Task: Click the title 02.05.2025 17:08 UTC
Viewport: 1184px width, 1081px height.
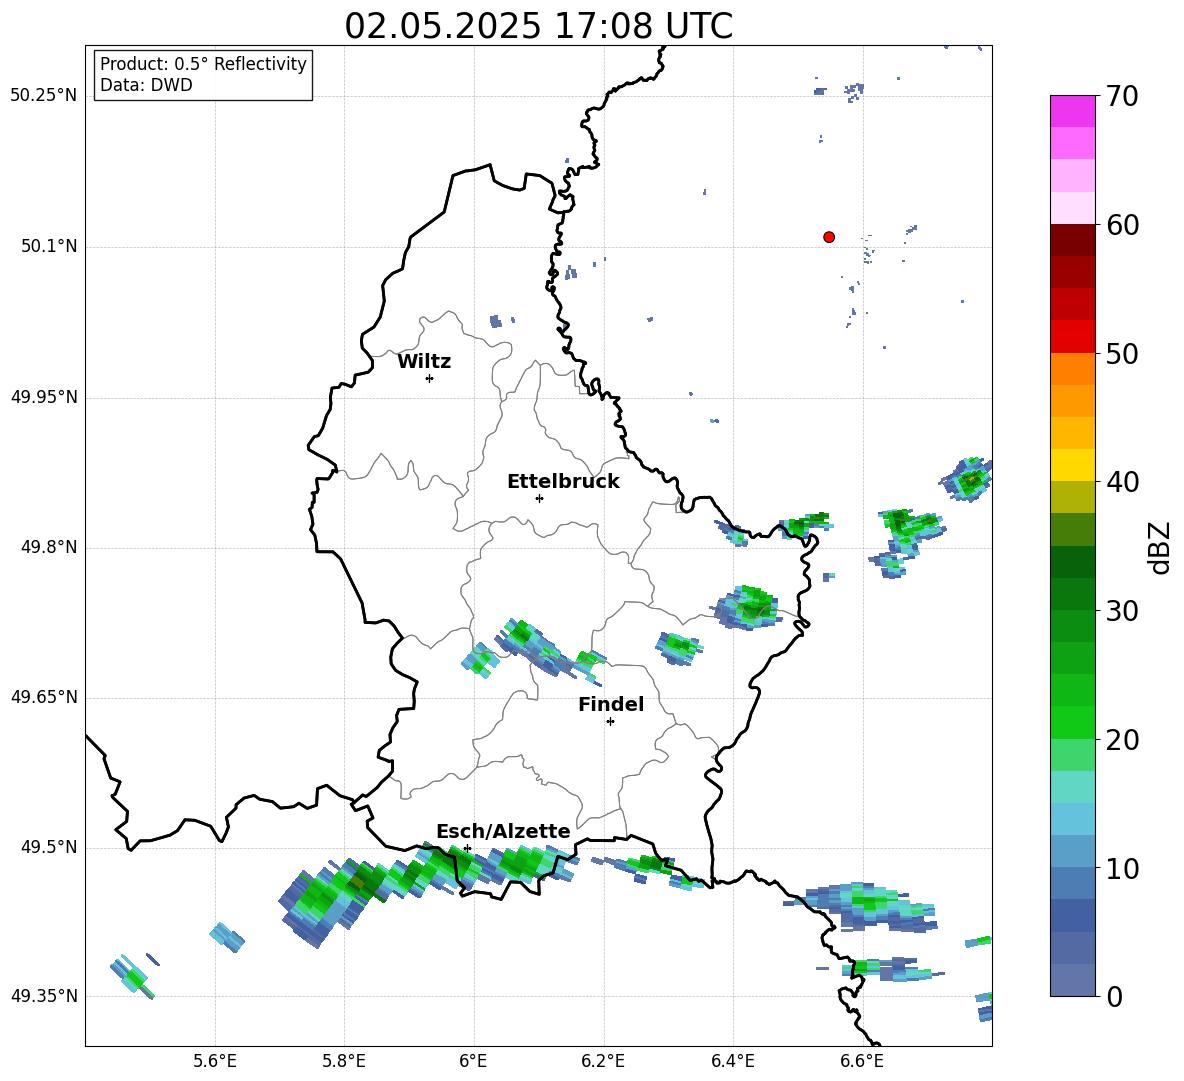Action: pos(538,26)
